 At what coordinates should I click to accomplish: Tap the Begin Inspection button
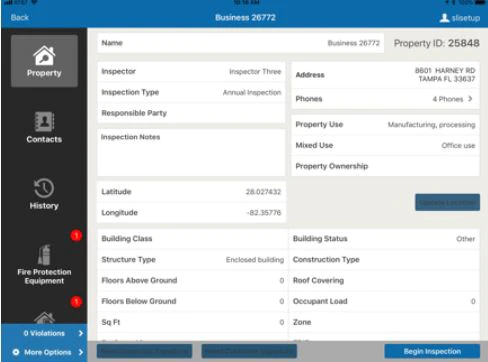click(x=432, y=351)
